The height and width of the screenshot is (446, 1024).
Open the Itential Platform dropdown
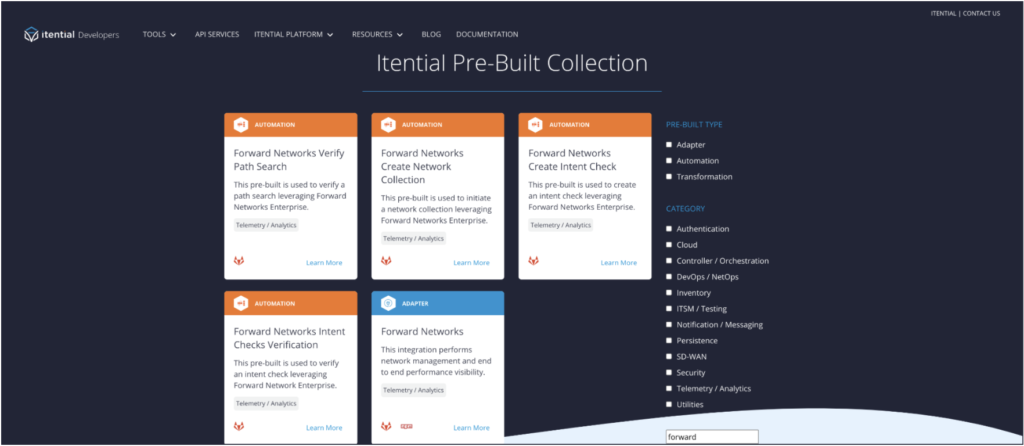(292, 35)
